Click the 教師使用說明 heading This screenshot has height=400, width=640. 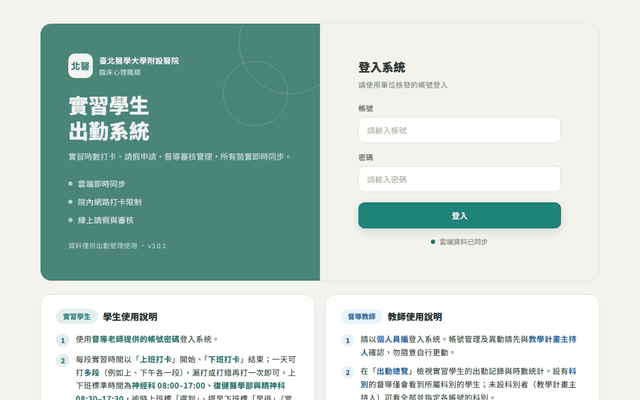tap(415, 317)
